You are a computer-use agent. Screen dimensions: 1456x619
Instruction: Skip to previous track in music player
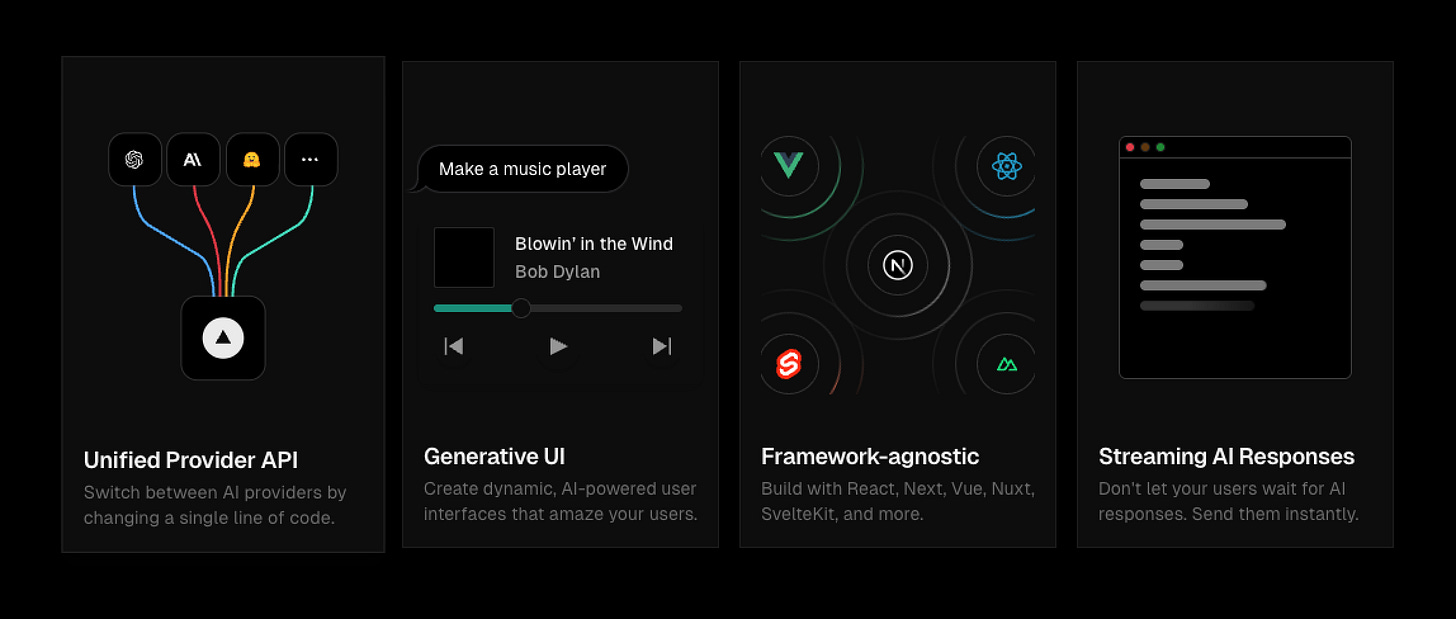454,346
